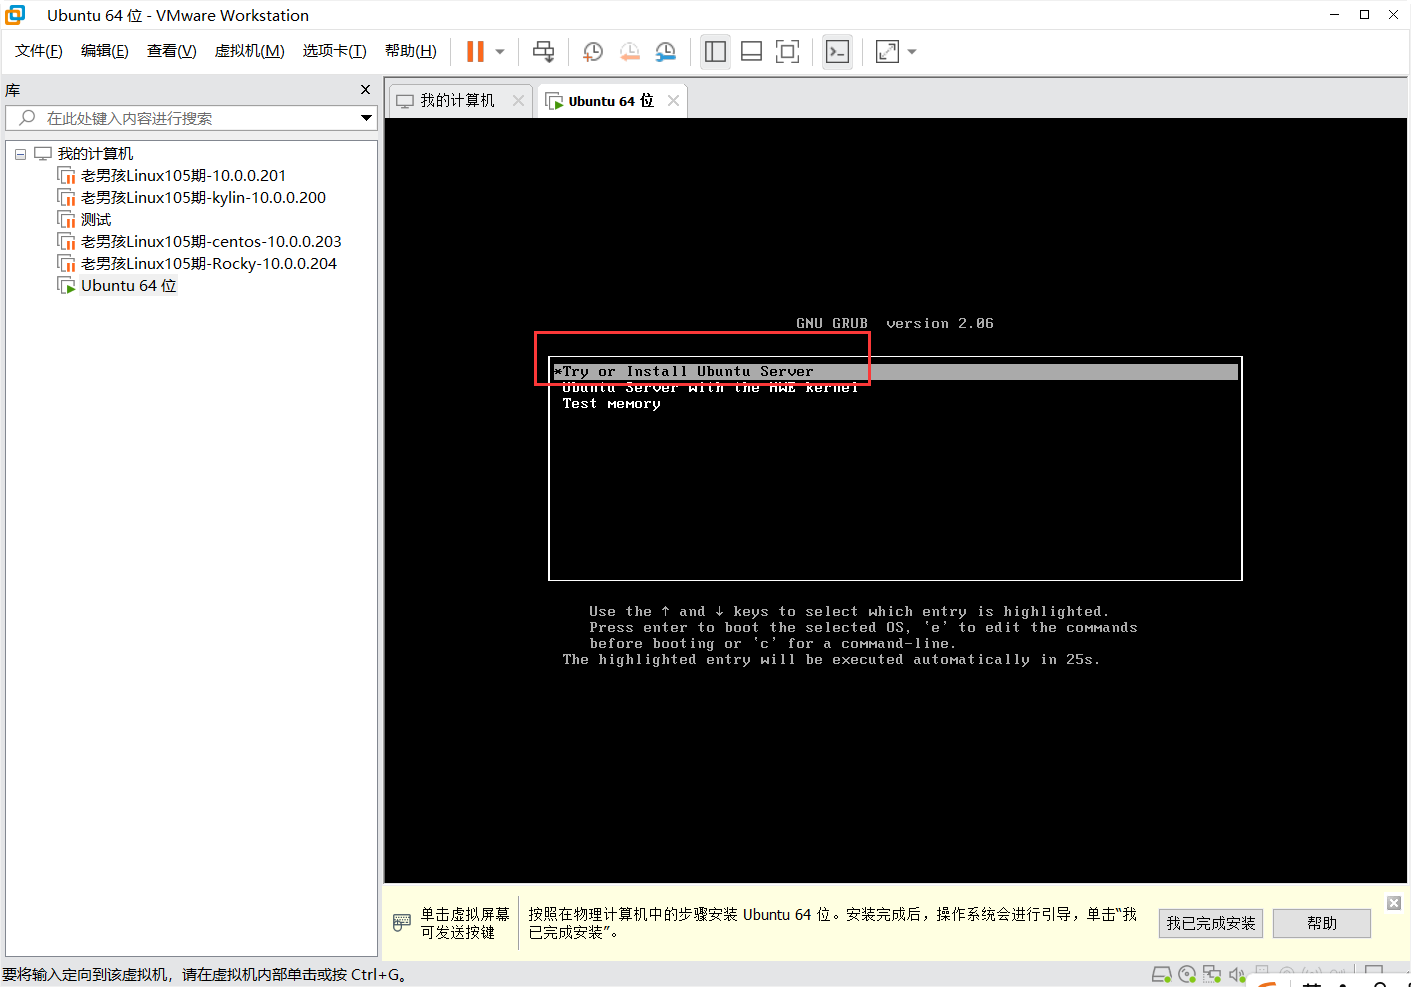Screen dimensions: 1411x987
Task: Open the 帮助(H) menu
Action: tap(411, 51)
